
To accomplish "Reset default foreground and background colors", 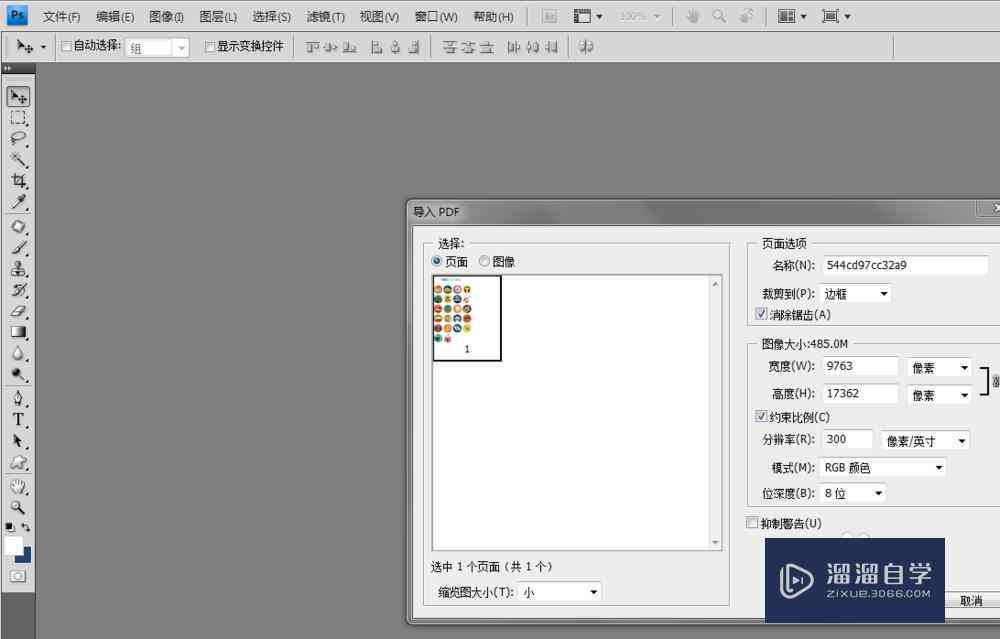I will pyautogui.click(x=10, y=527).
